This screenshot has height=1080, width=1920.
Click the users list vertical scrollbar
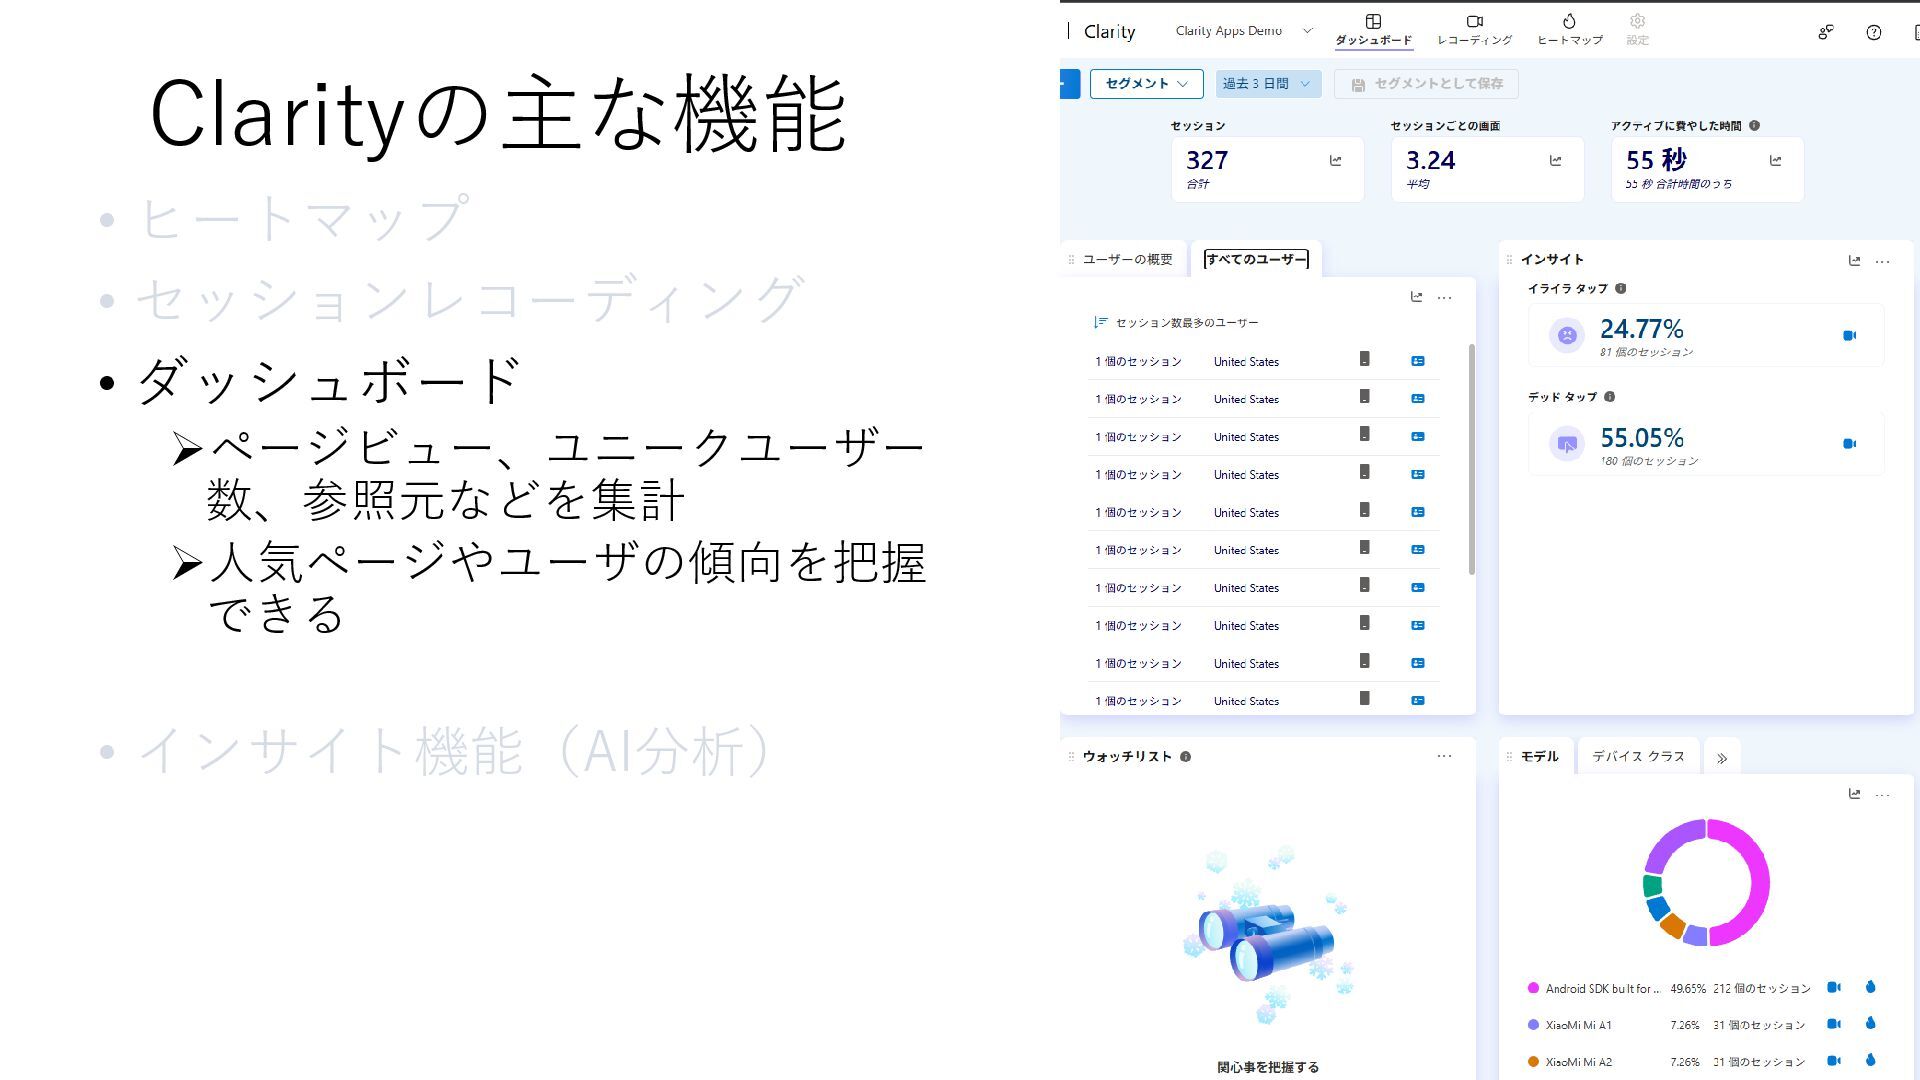coord(1471,459)
